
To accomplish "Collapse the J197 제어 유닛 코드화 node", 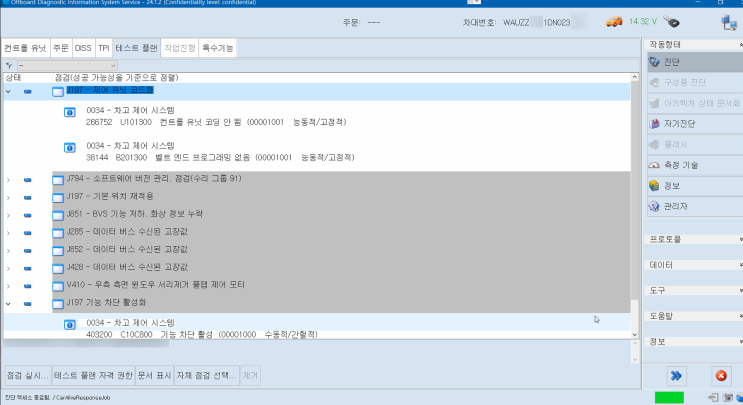I will (8, 91).
